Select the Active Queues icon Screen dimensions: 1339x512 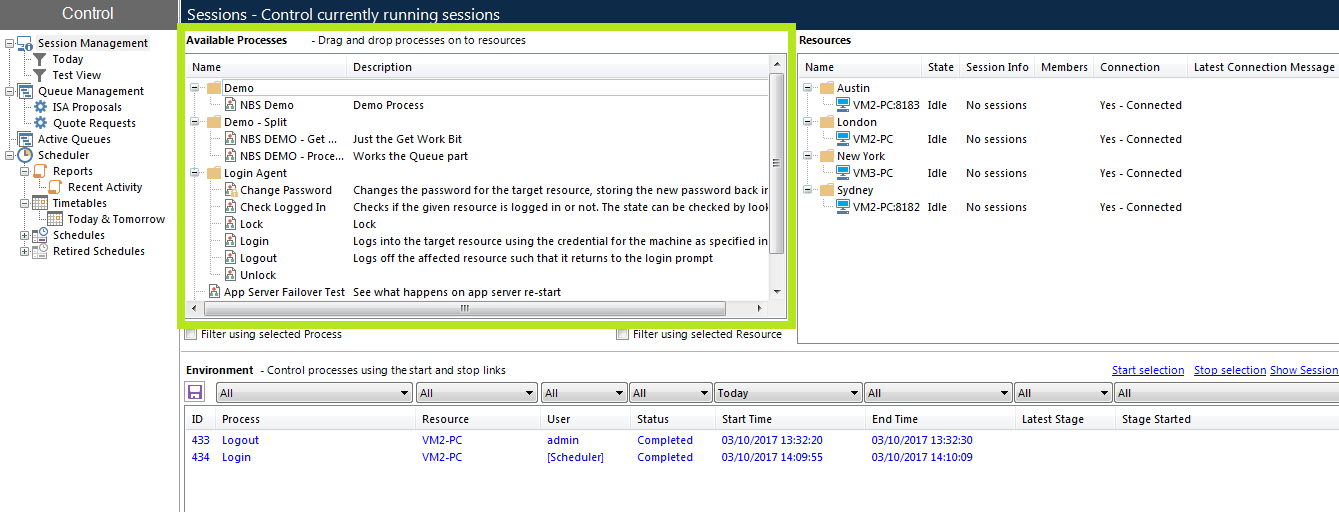coord(26,139)
